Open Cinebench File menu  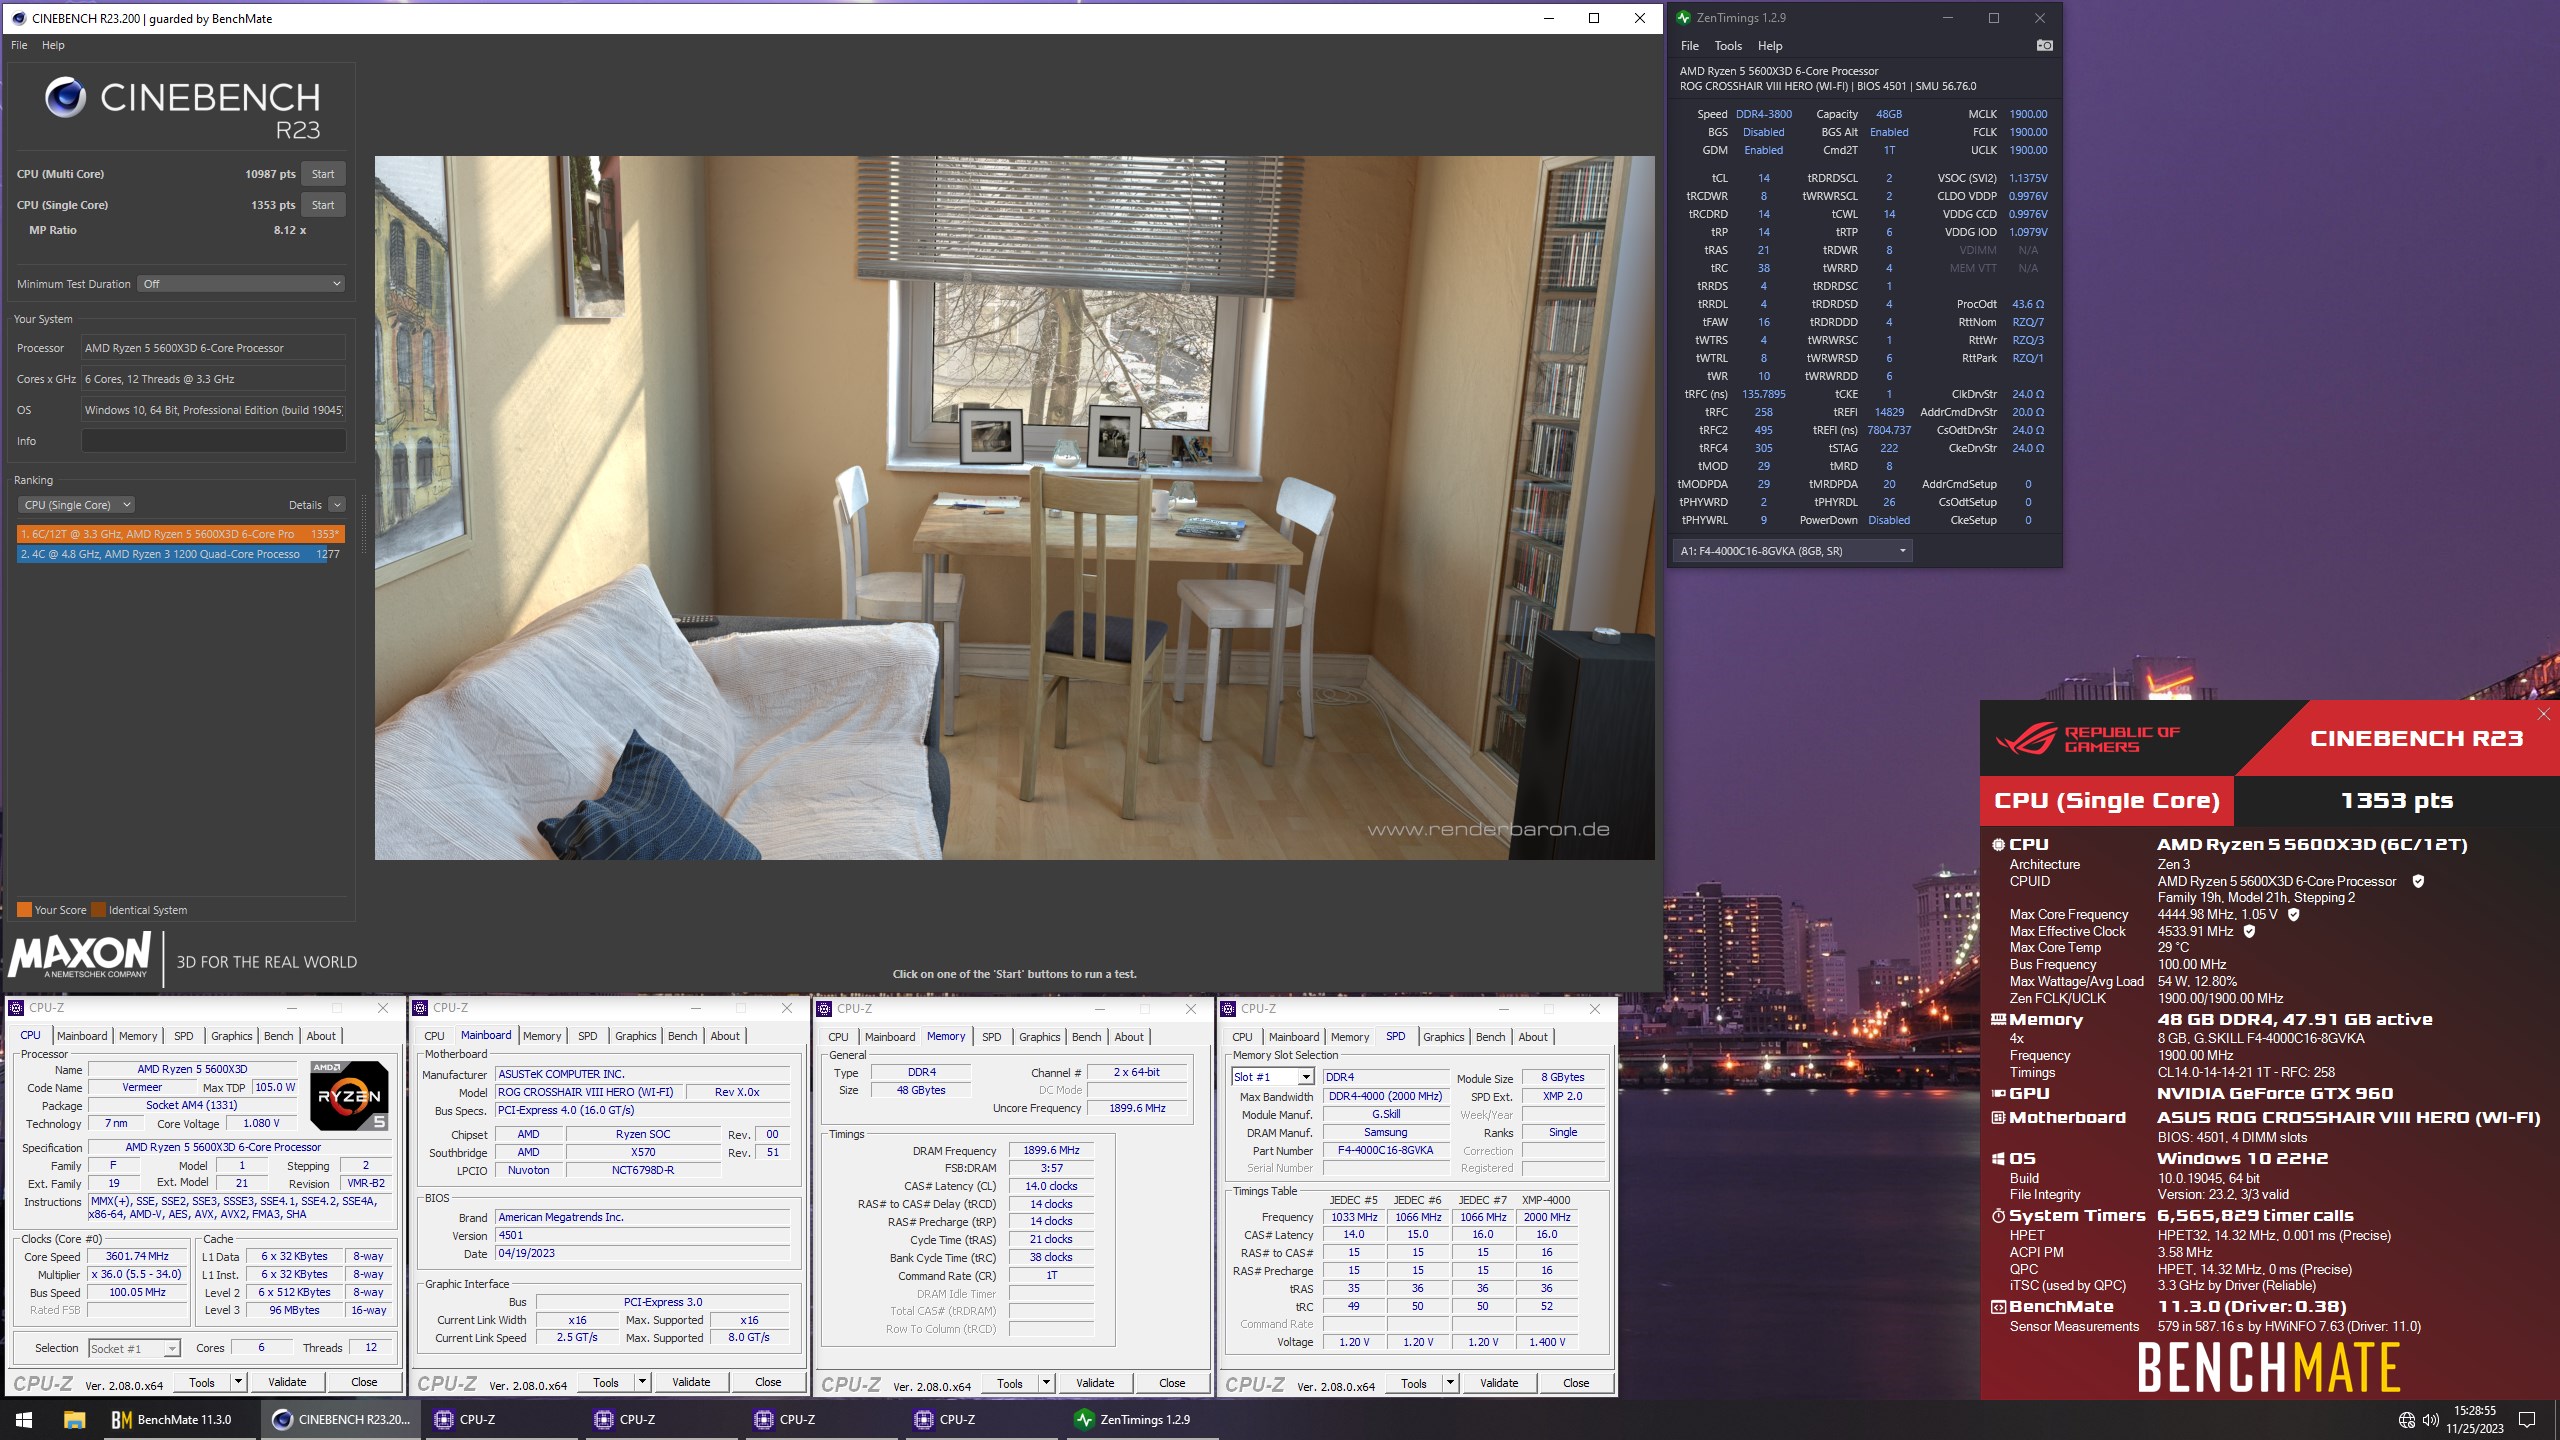tap(19, 45)
